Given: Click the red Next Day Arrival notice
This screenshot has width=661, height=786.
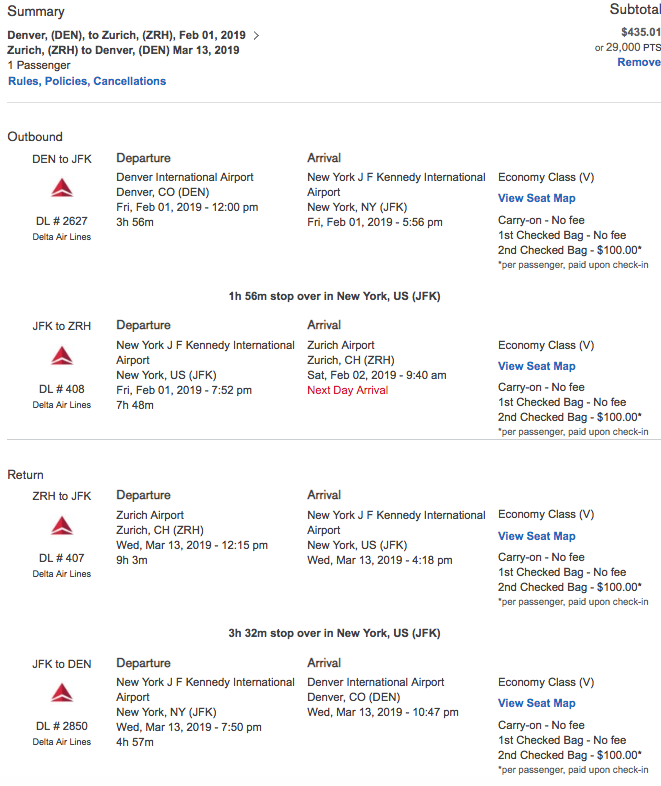Looking at the screenshot, I should (347, 390).
